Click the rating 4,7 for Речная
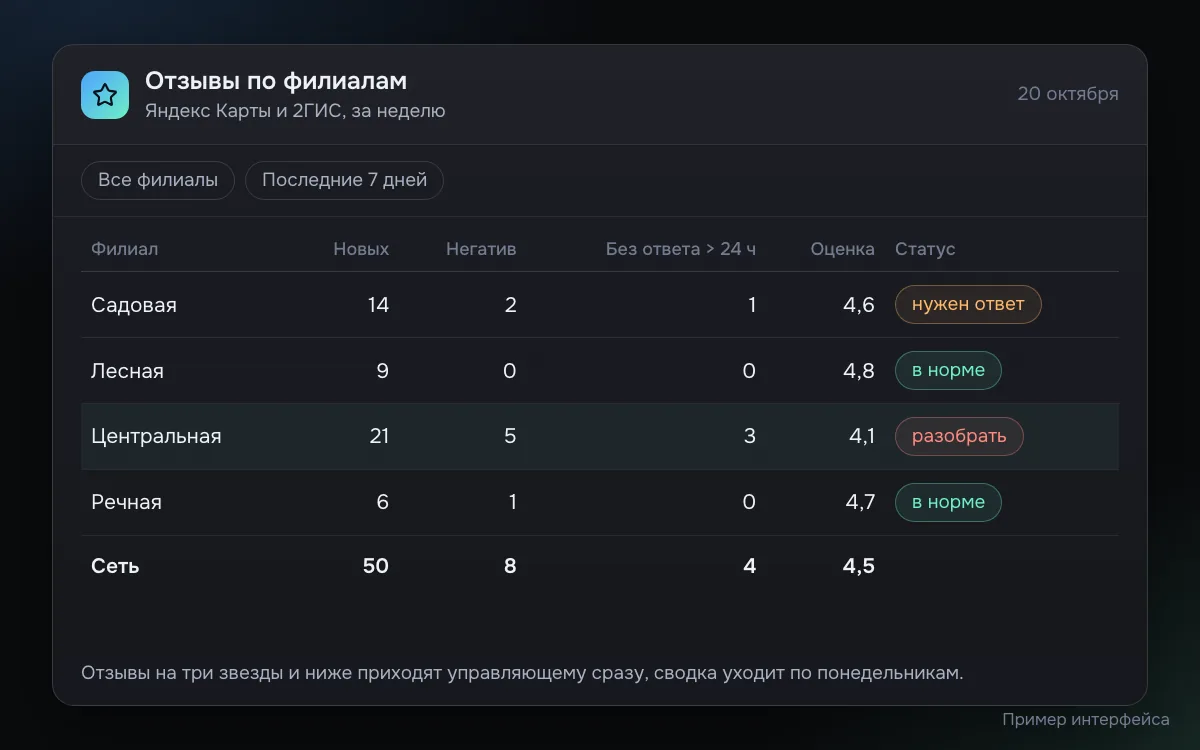This screenshot has height=750, width=1200. point(860,503)
